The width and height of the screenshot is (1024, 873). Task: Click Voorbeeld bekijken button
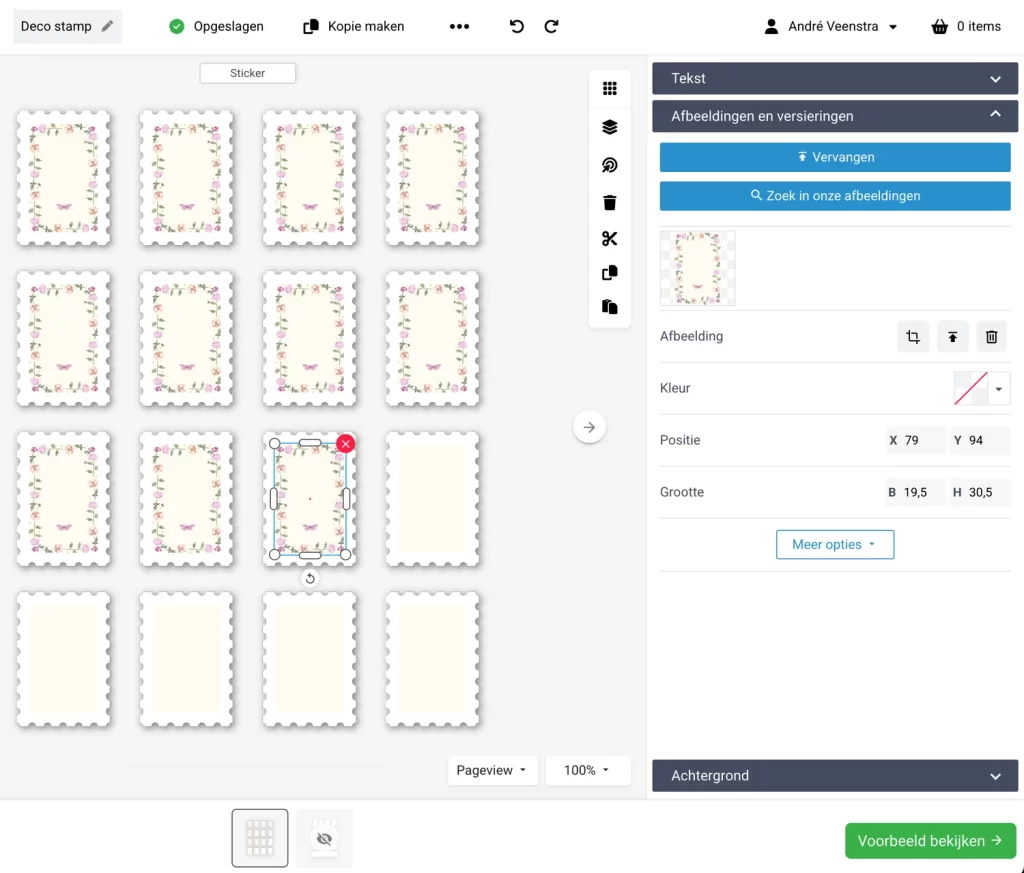(930, 841)
